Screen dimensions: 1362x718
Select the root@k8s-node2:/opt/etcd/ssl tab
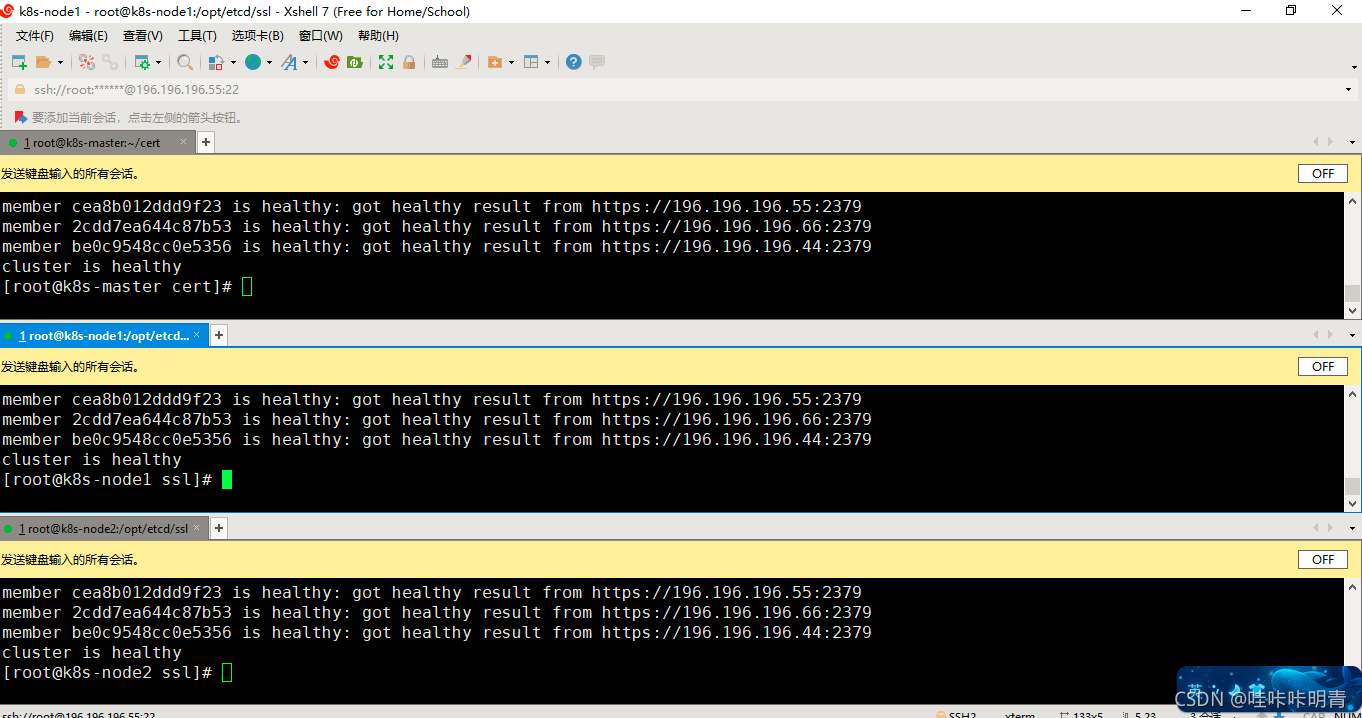point(103,529)
